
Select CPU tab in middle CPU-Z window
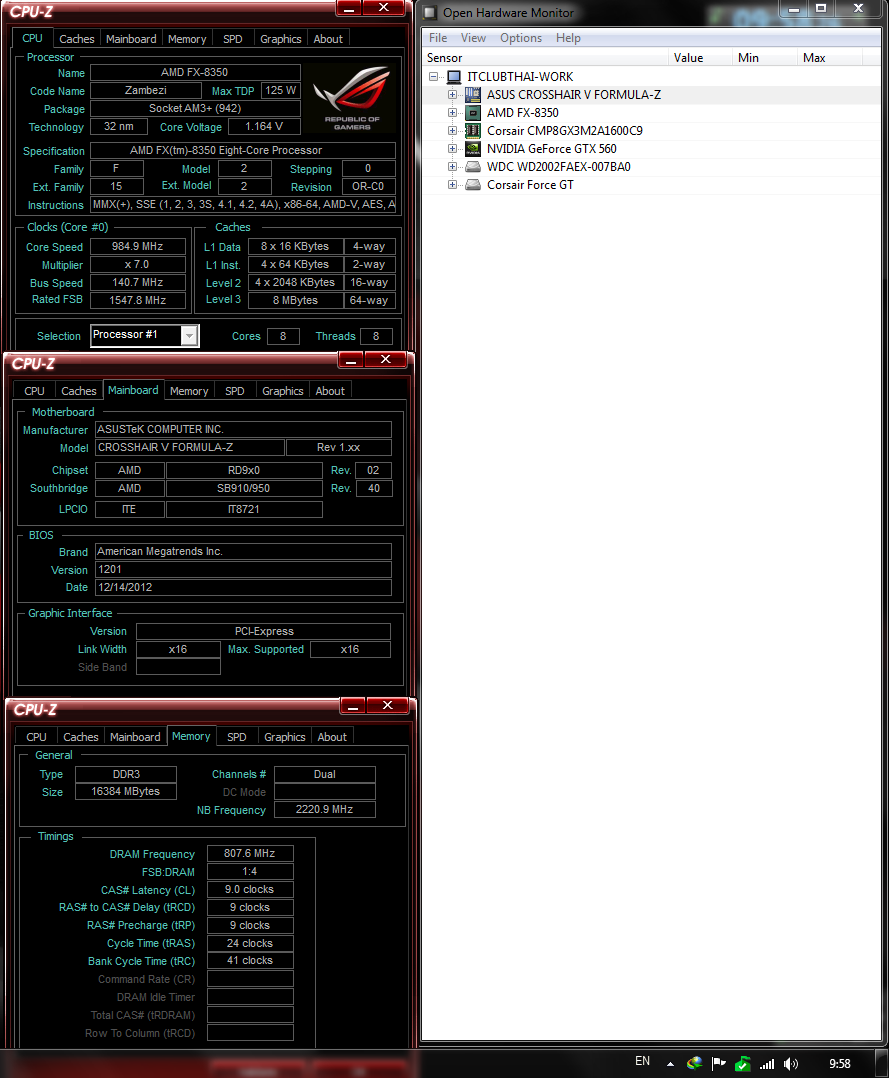pyautogui.click(x=34, y=391)
